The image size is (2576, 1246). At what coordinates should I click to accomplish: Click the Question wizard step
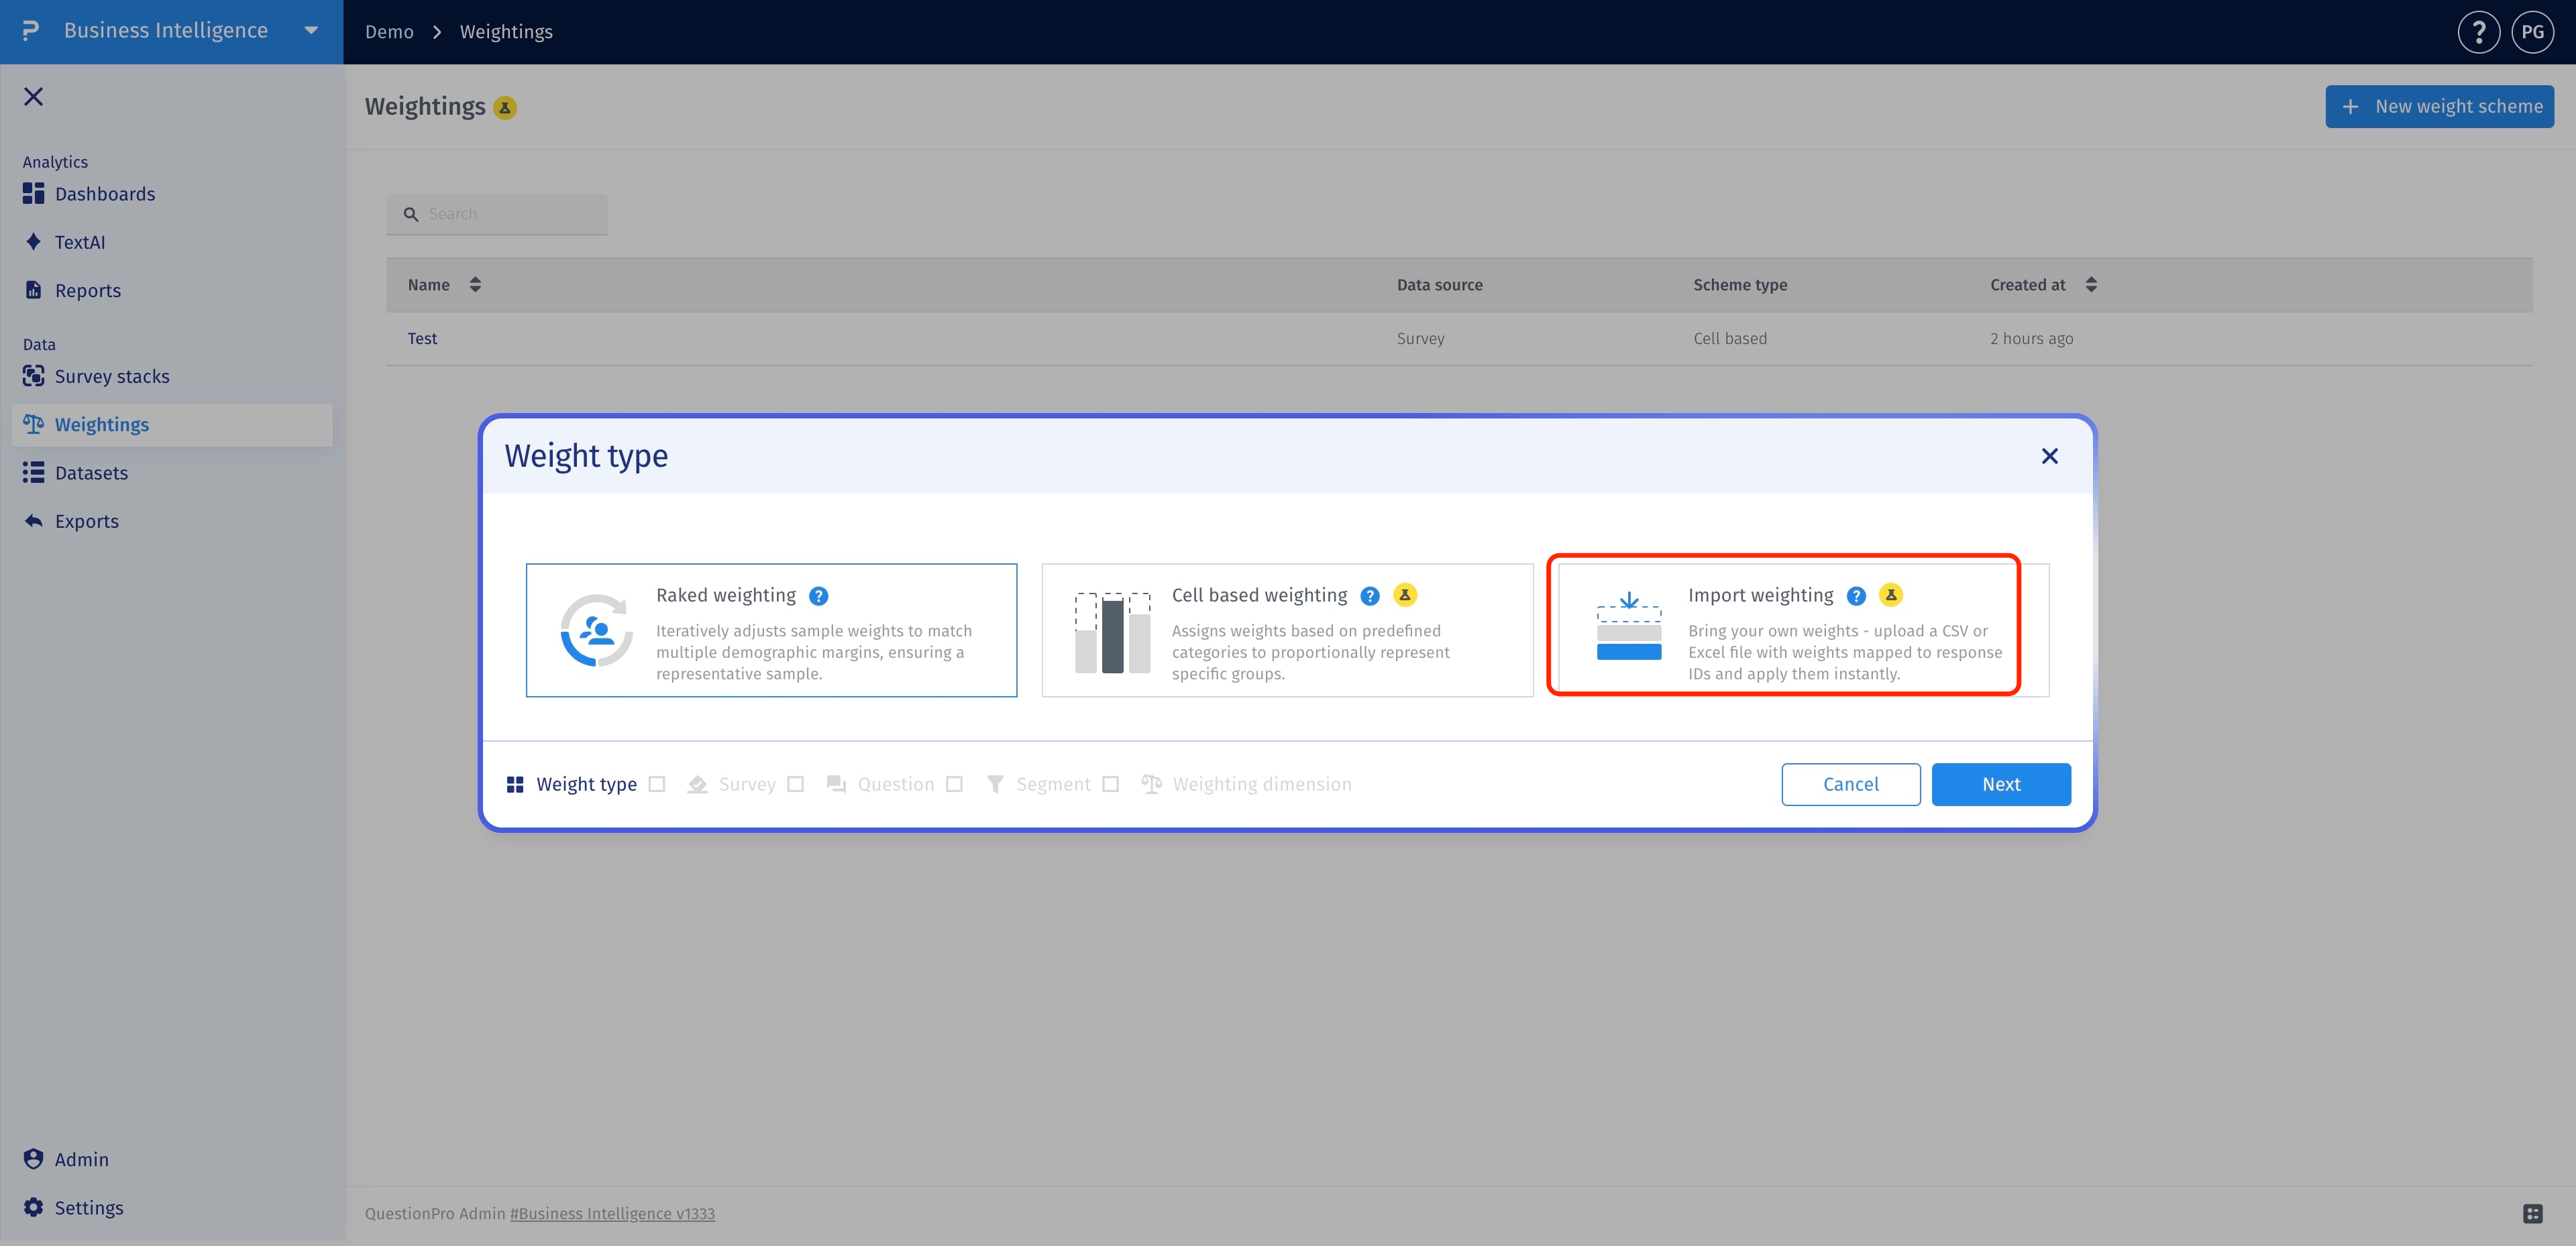(x=880, y=784)
